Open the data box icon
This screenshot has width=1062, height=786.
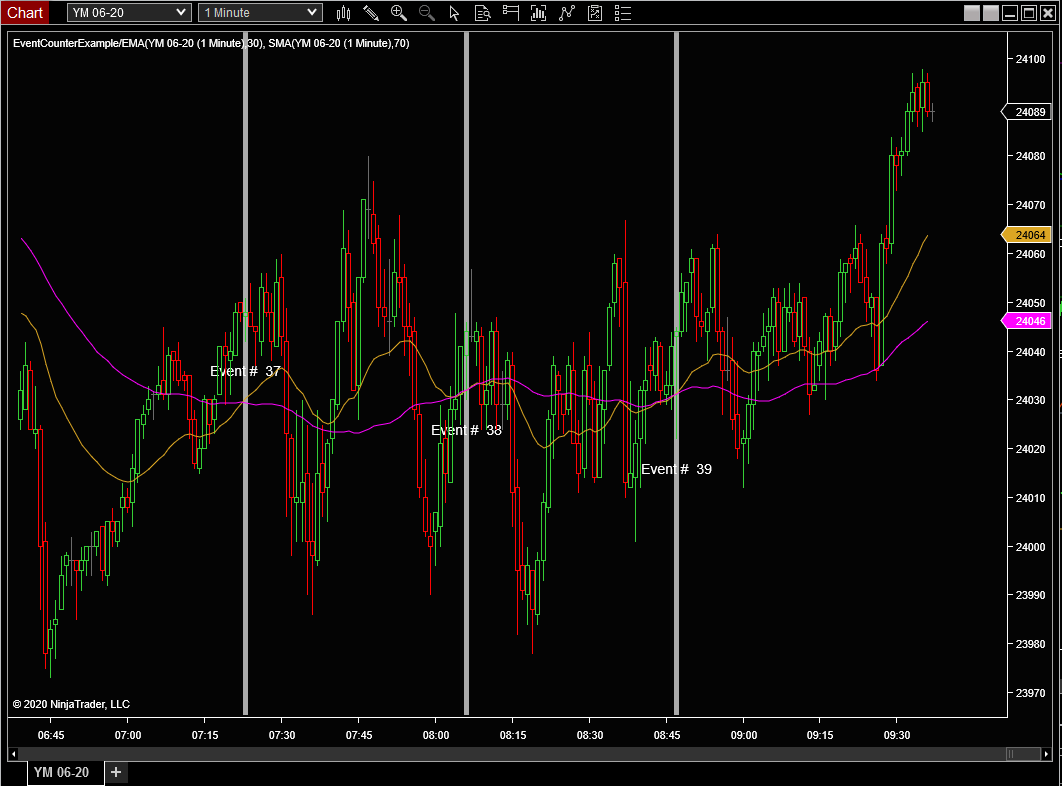point(482,13)
